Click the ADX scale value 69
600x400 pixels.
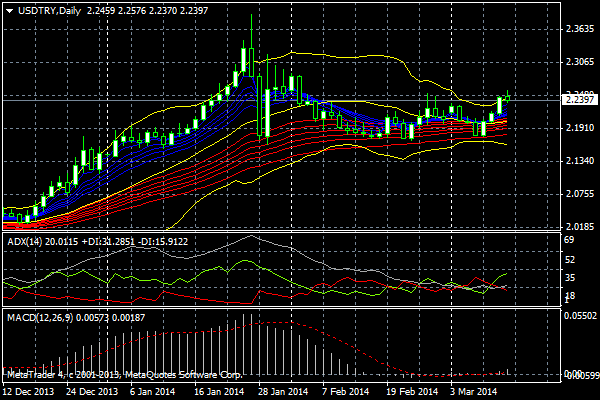tap(568, 241)
